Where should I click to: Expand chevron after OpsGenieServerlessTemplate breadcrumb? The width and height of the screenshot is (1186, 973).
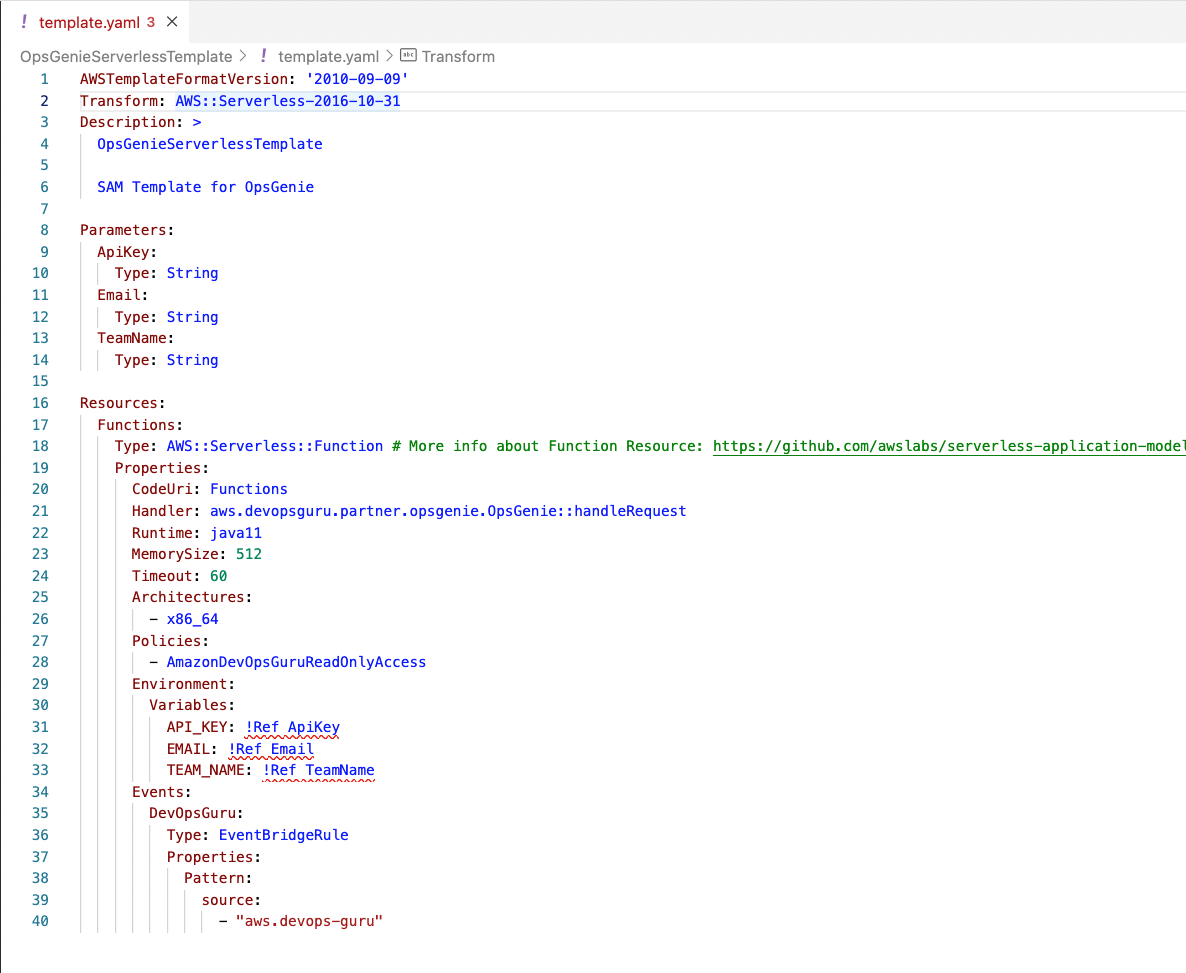(x=244, y=56)
